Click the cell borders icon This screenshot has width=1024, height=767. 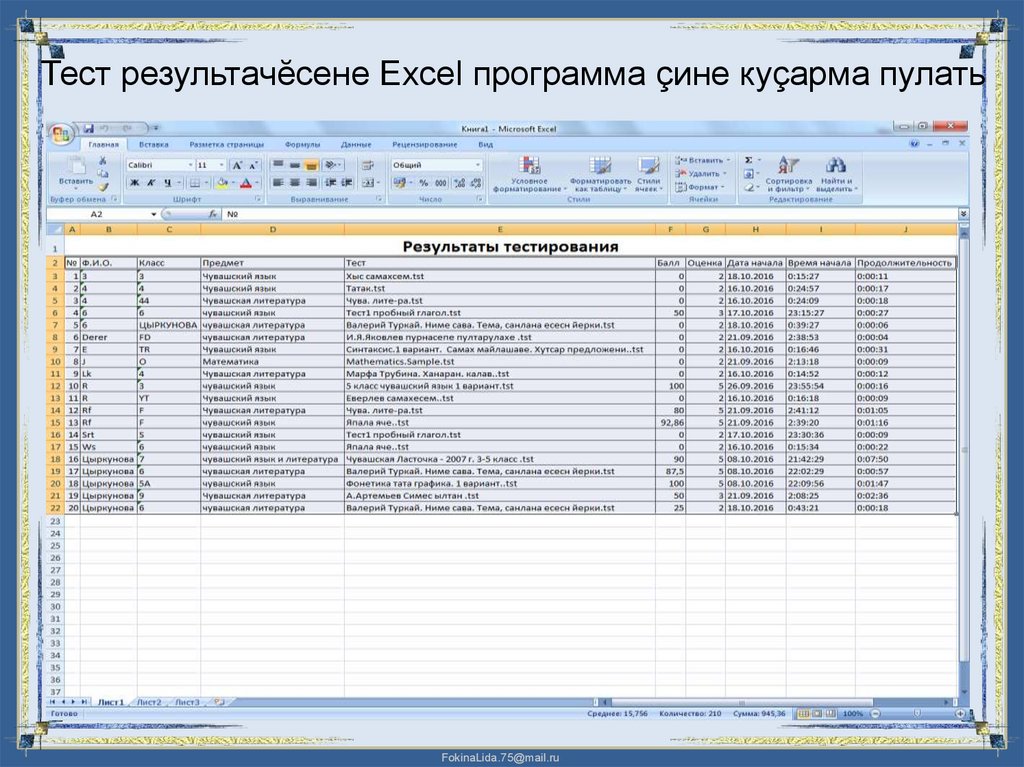(195, 183)
